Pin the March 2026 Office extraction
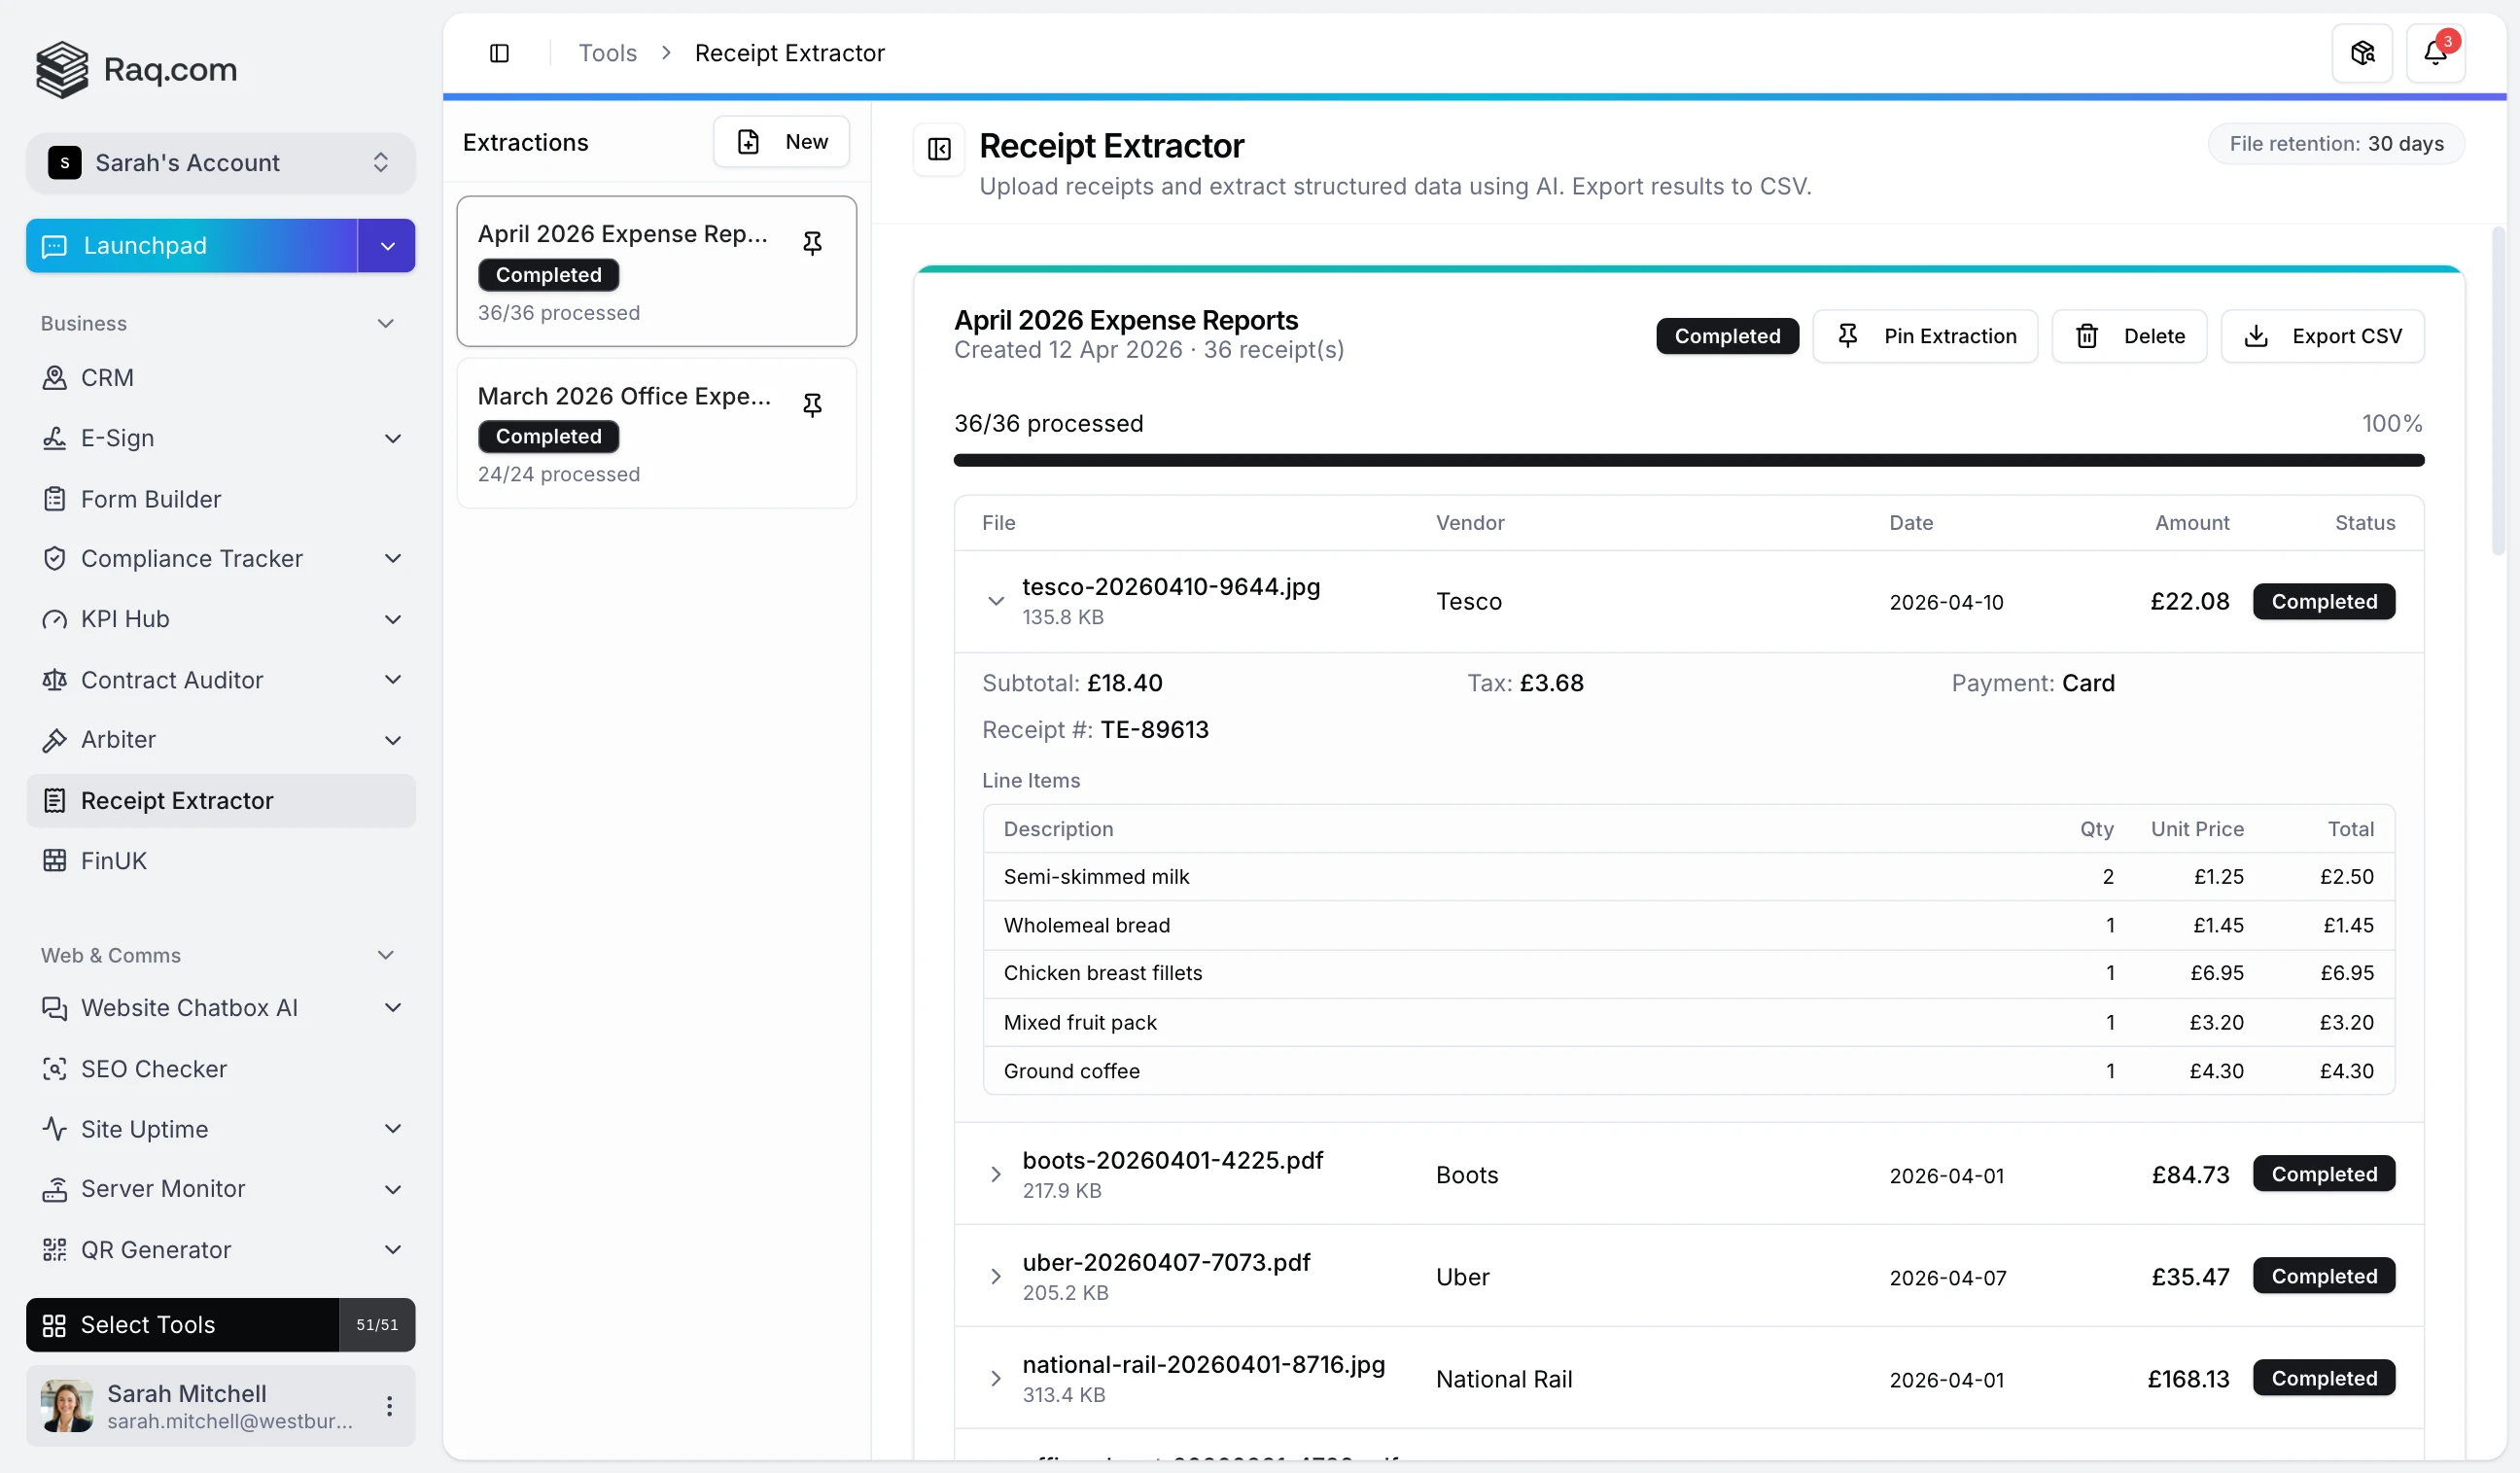The height and width of the screenshot is (1473, 2520). [x=812, y=405]
